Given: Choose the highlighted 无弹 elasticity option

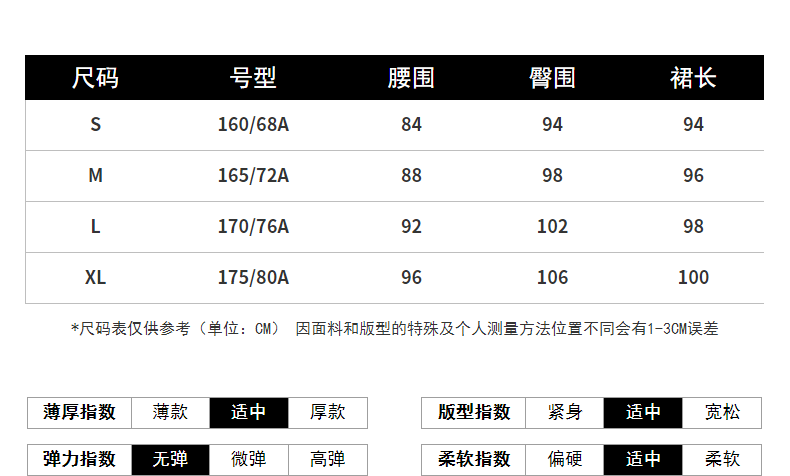Looking at the screenshot, I should pyautogui.click(x=170, y=460).
